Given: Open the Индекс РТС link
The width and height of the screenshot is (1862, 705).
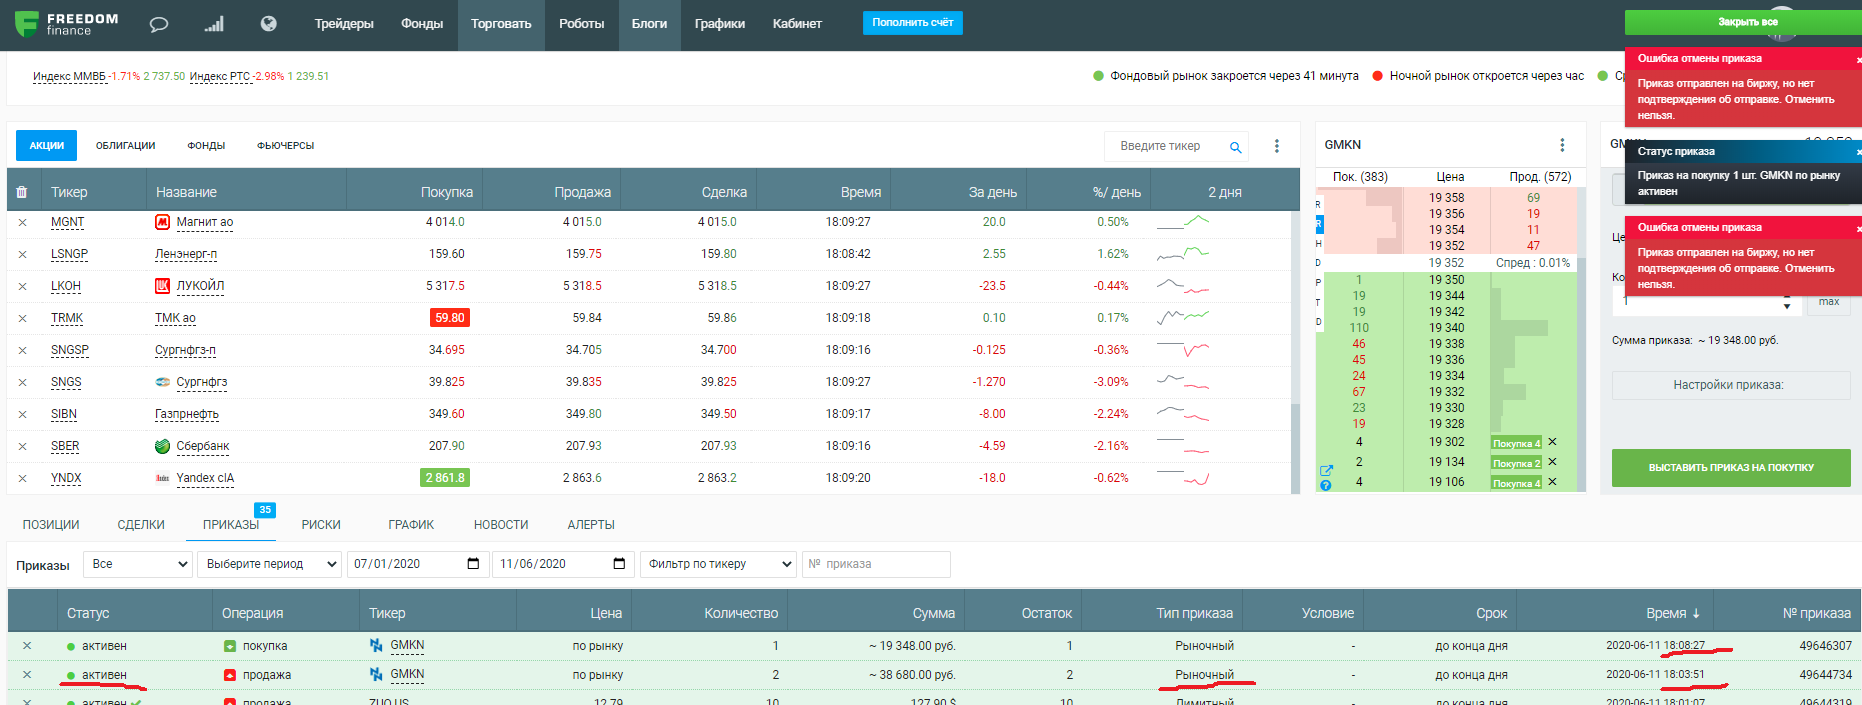Looking at the screenshot, I should click(220, 77).
